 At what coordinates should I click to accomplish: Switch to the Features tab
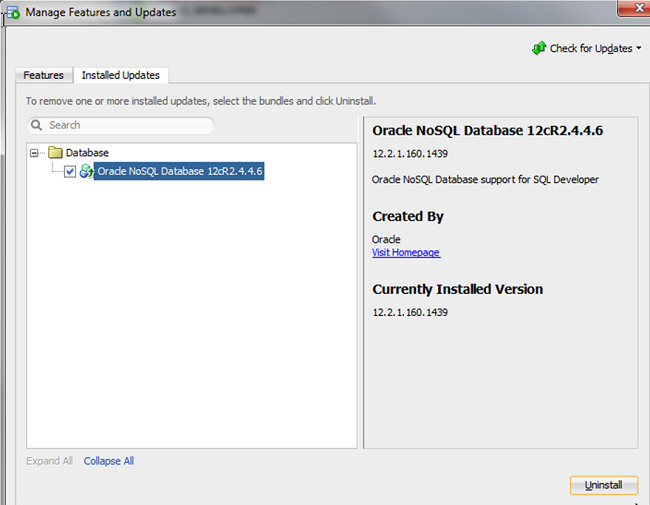(x=44, y=75)
